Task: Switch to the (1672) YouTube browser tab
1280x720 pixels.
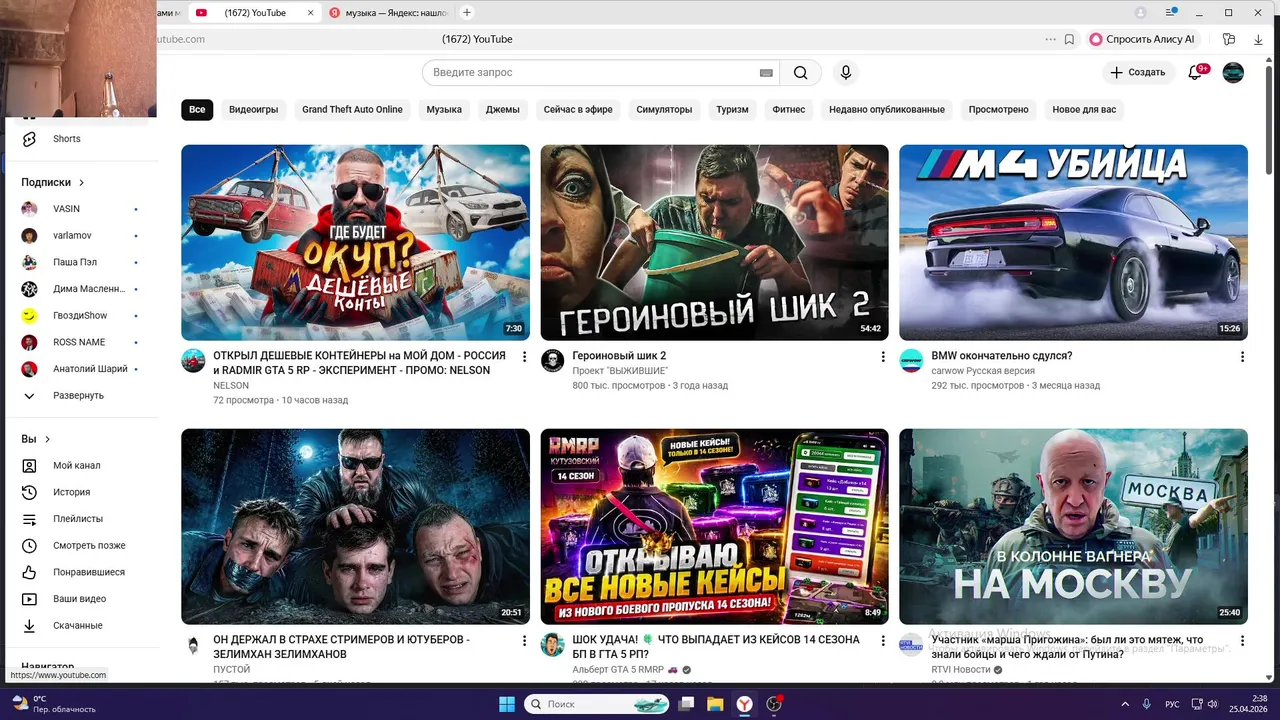Action: click(x=253, y=13)
